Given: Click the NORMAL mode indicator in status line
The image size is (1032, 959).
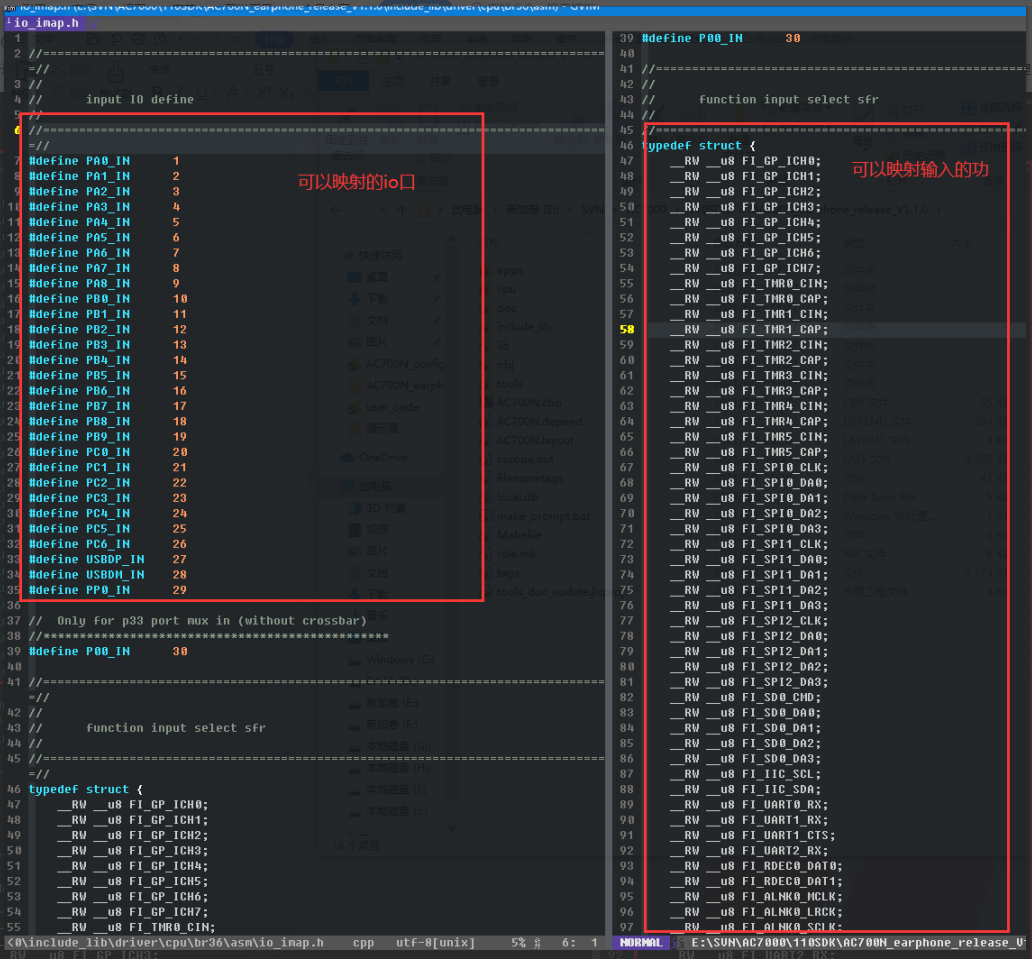Looking at the screenshot, I should (x=640, y=943).
